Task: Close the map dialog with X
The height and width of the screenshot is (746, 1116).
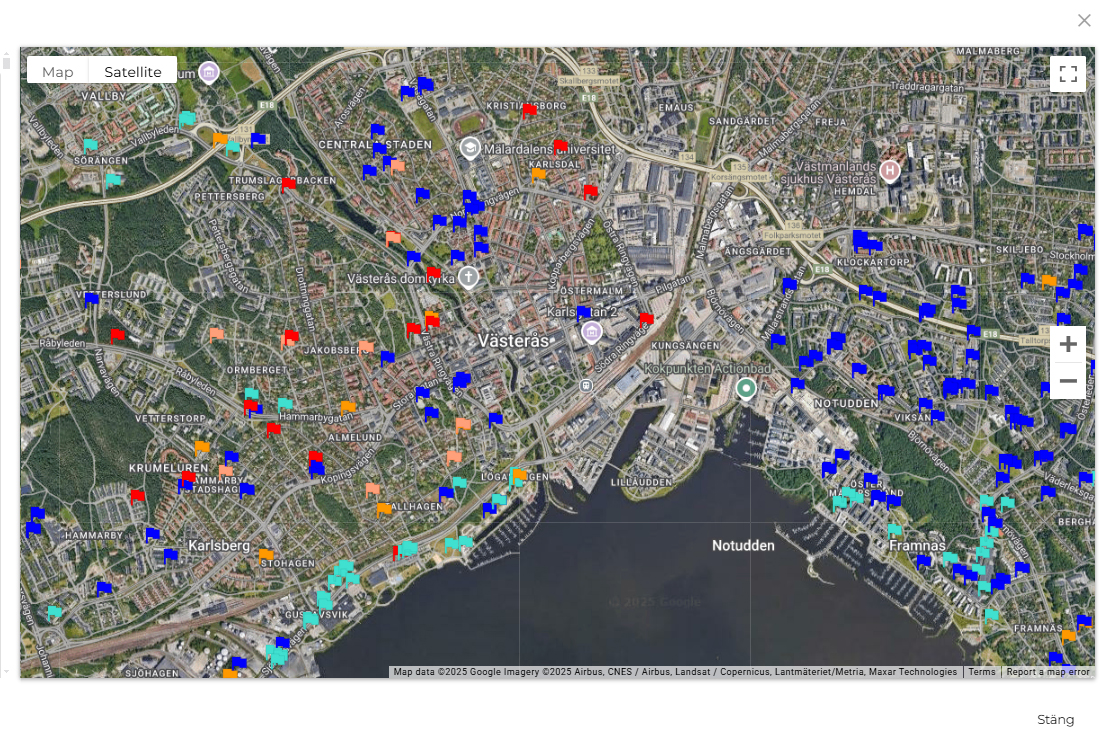Action: pos(1084,20)
